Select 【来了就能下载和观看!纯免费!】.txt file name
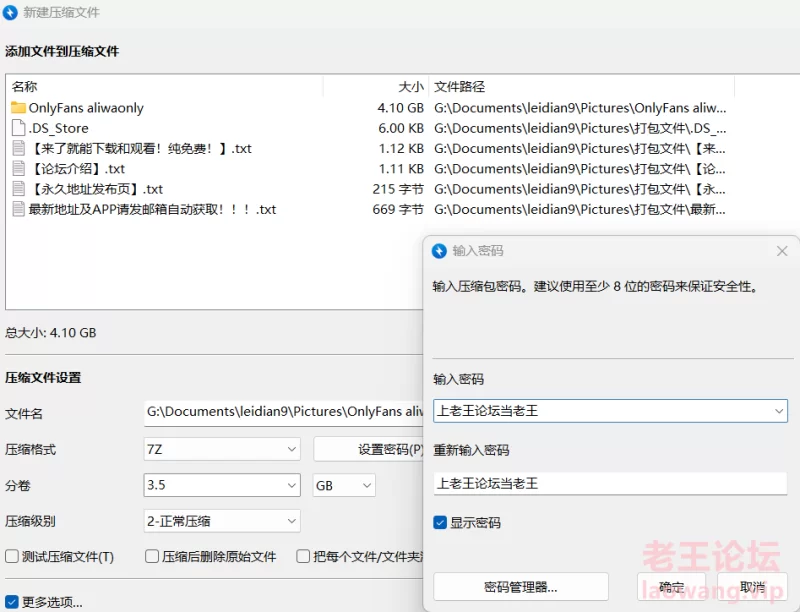Screen dimensions: 800x612 pyautogui.click(x=140, y=148)
